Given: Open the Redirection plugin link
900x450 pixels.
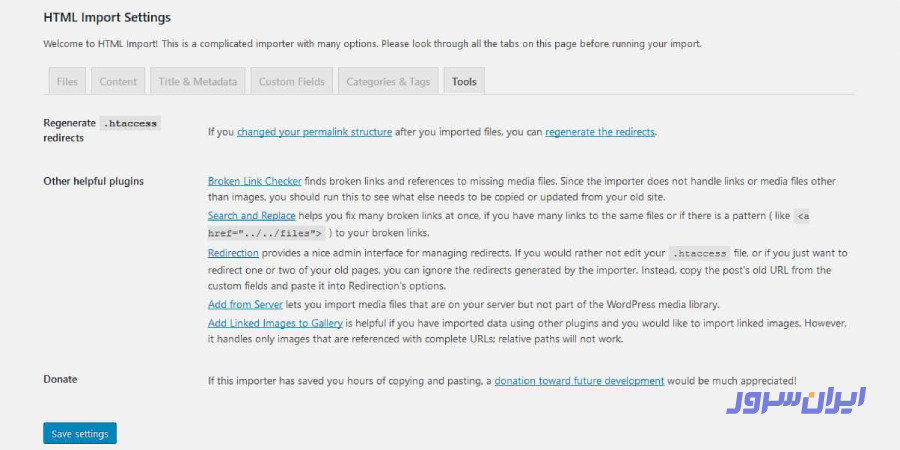Looking at the screenshot, I should [233, 253].
